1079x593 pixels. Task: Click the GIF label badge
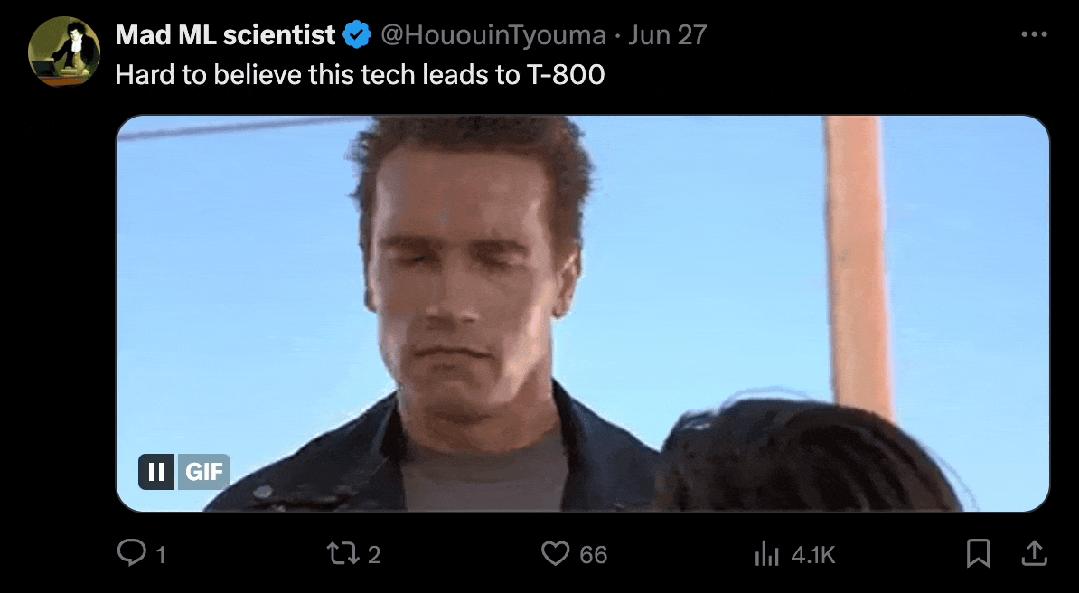(x=204, y=472)
